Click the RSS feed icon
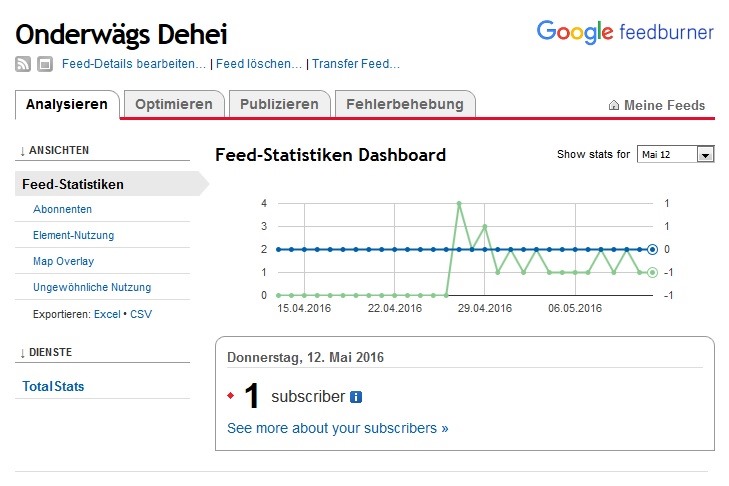This screenshot has height=486, width=729. pyautogui.click(x=23, y=65)
